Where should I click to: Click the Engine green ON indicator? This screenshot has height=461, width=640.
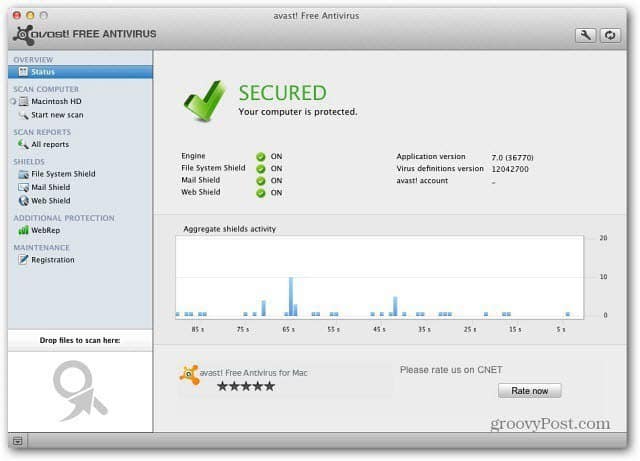261,156
